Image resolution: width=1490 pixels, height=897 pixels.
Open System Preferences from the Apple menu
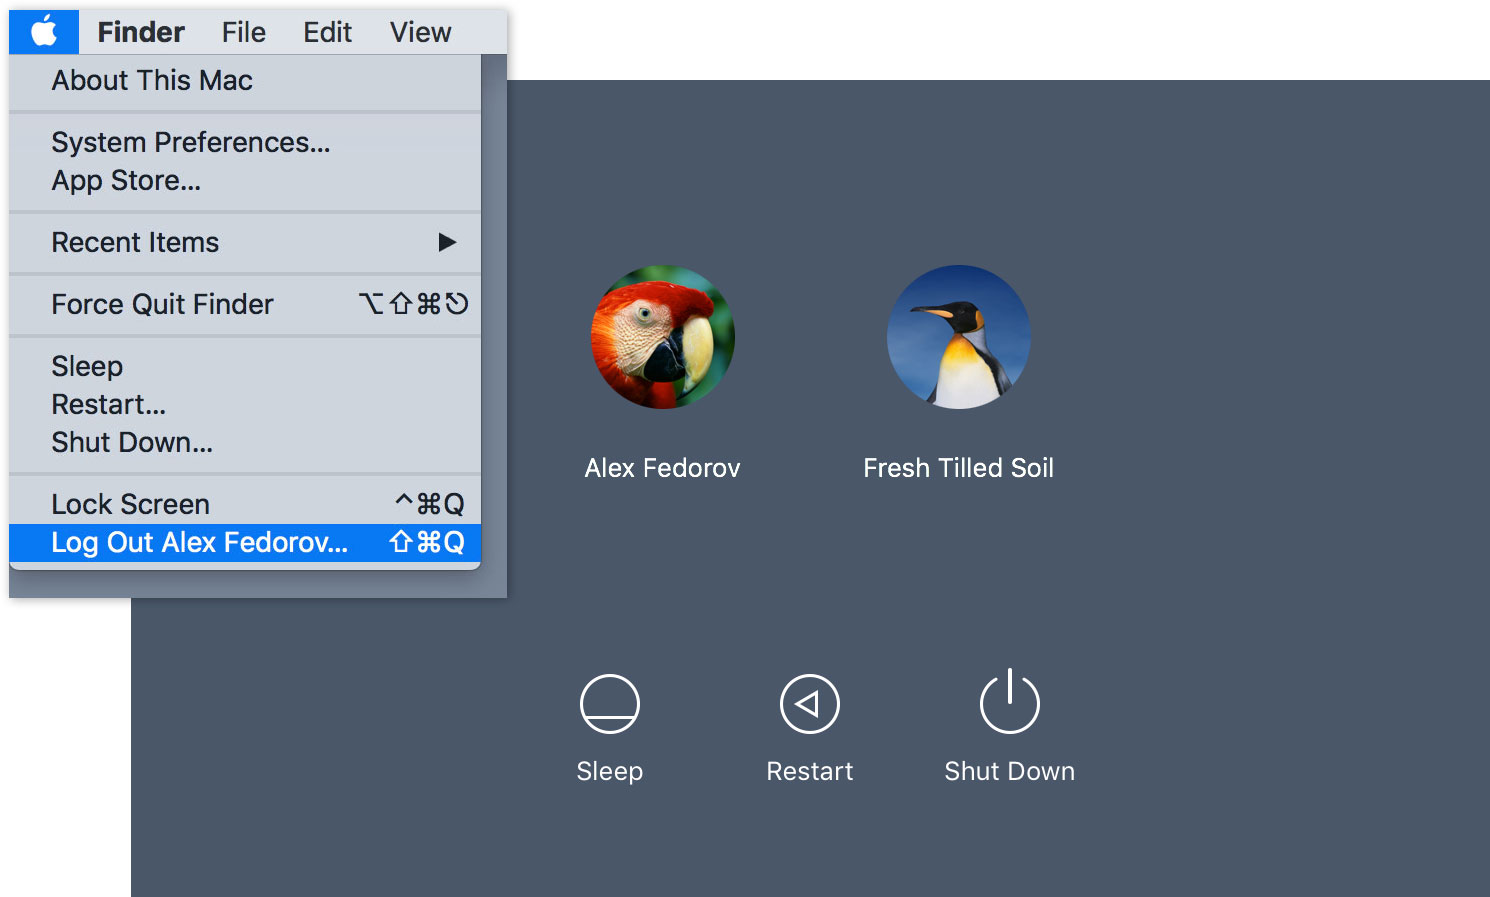pyautogui.click(x=192, y=142)
